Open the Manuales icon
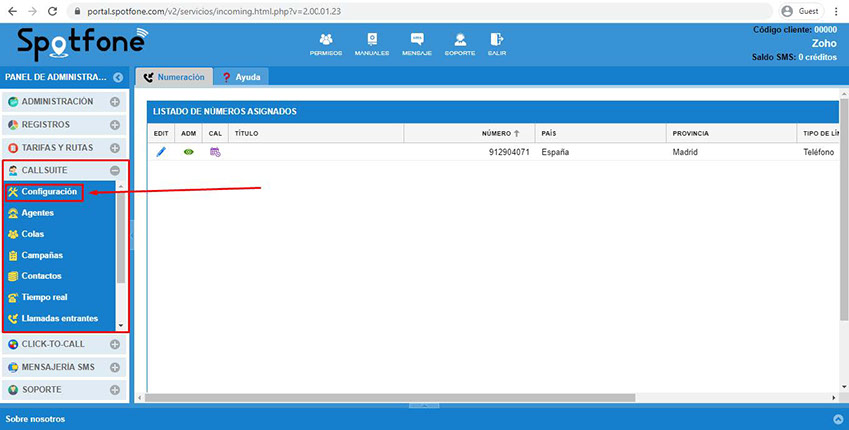Image resolution: width=849 pixels, height=430 pixels. coord(371,42)
